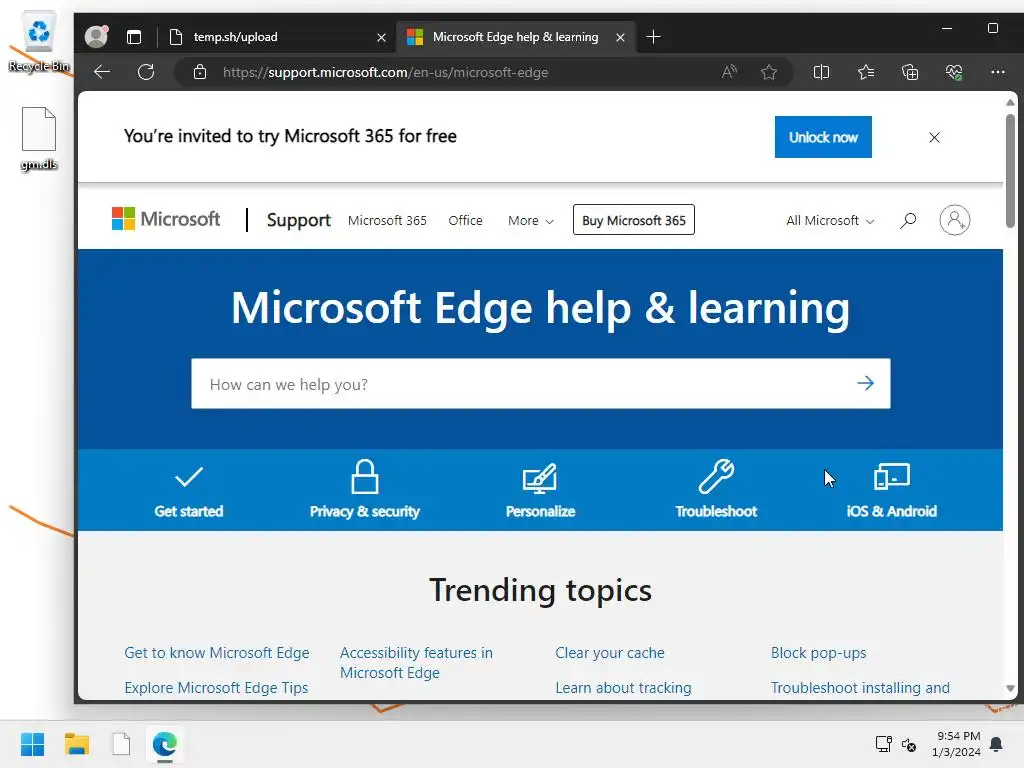
Task: Click the scrollbar down arrow
Action: (x=1010, y=688)
